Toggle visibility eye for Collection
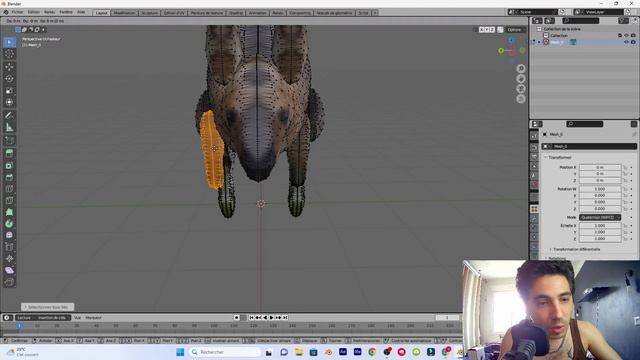 [627, 36]
